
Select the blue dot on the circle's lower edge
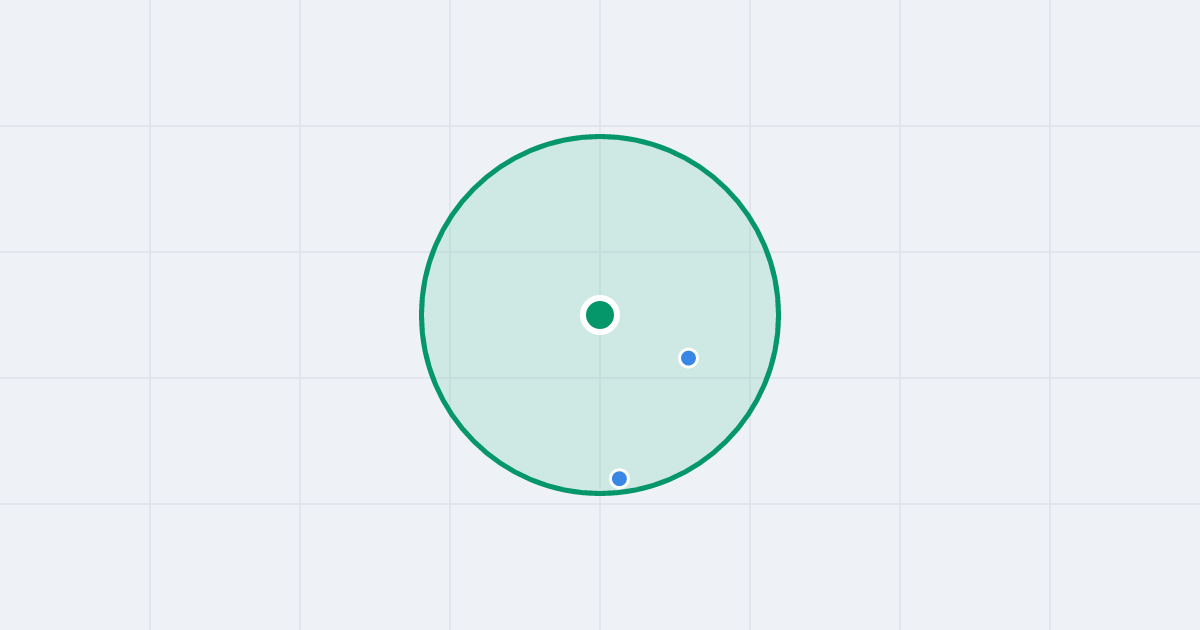(619, 479)
